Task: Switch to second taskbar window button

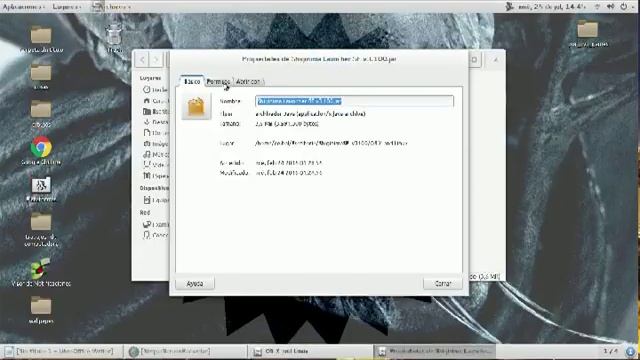Action: click(186, 351)
